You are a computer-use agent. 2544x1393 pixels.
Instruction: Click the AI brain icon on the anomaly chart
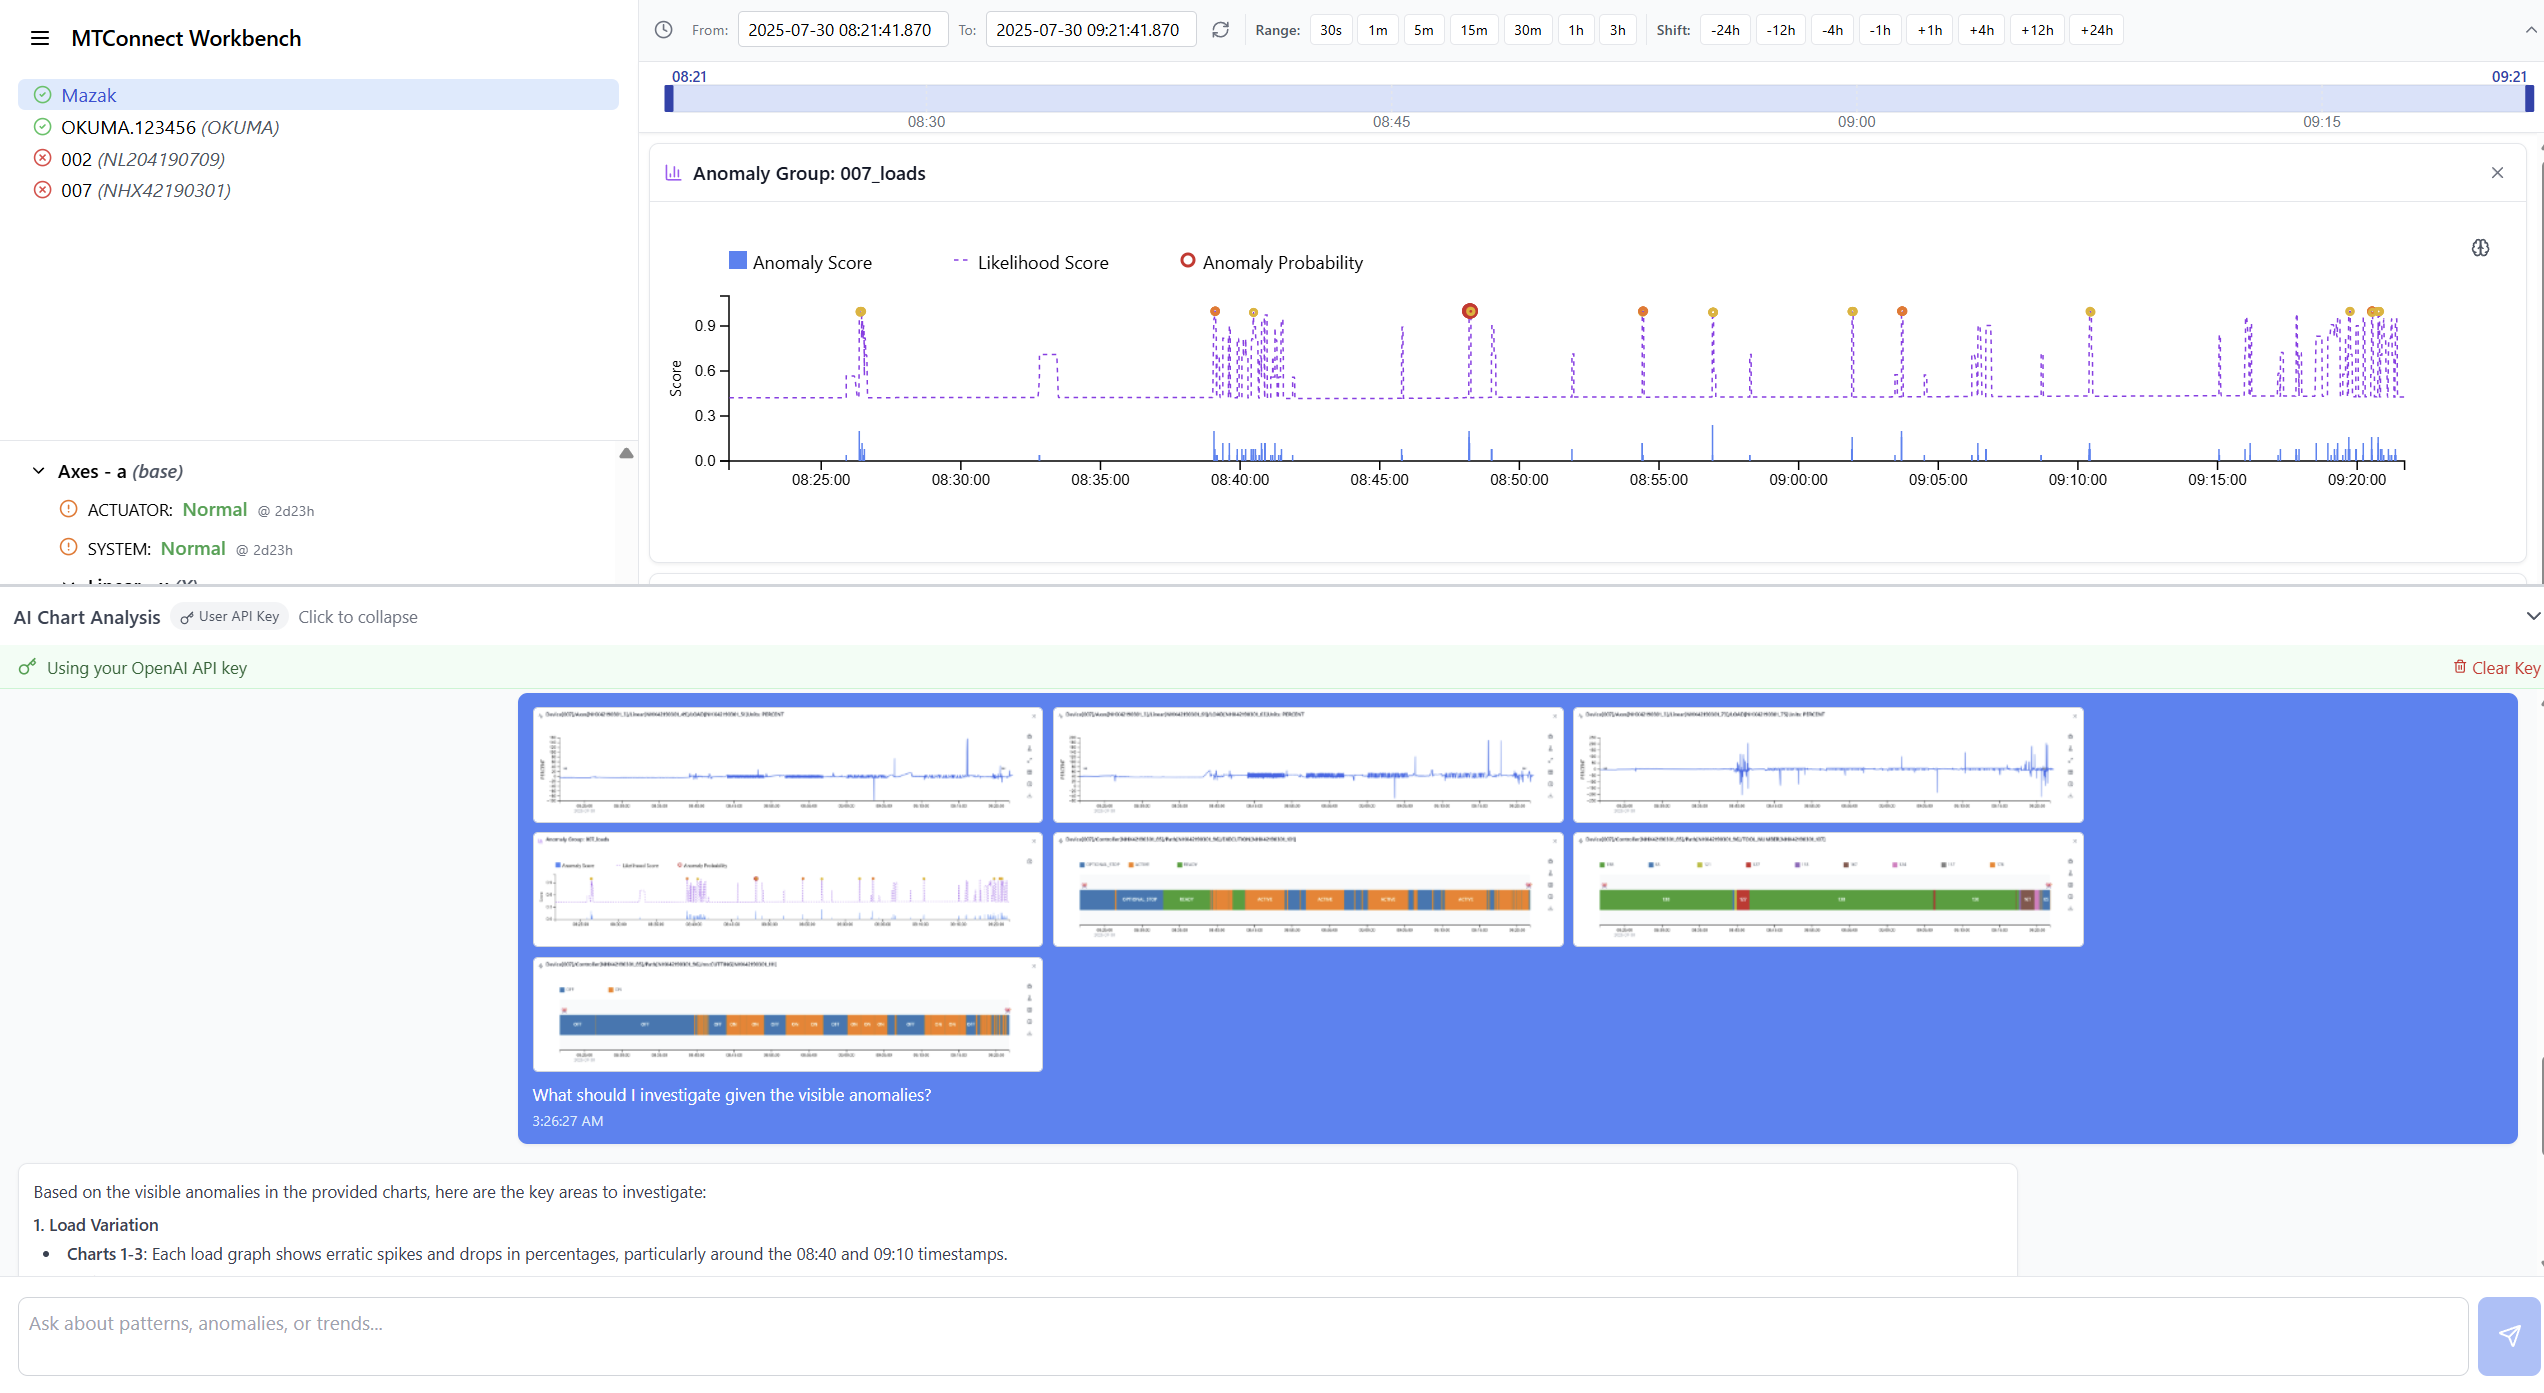point(2481,247)
